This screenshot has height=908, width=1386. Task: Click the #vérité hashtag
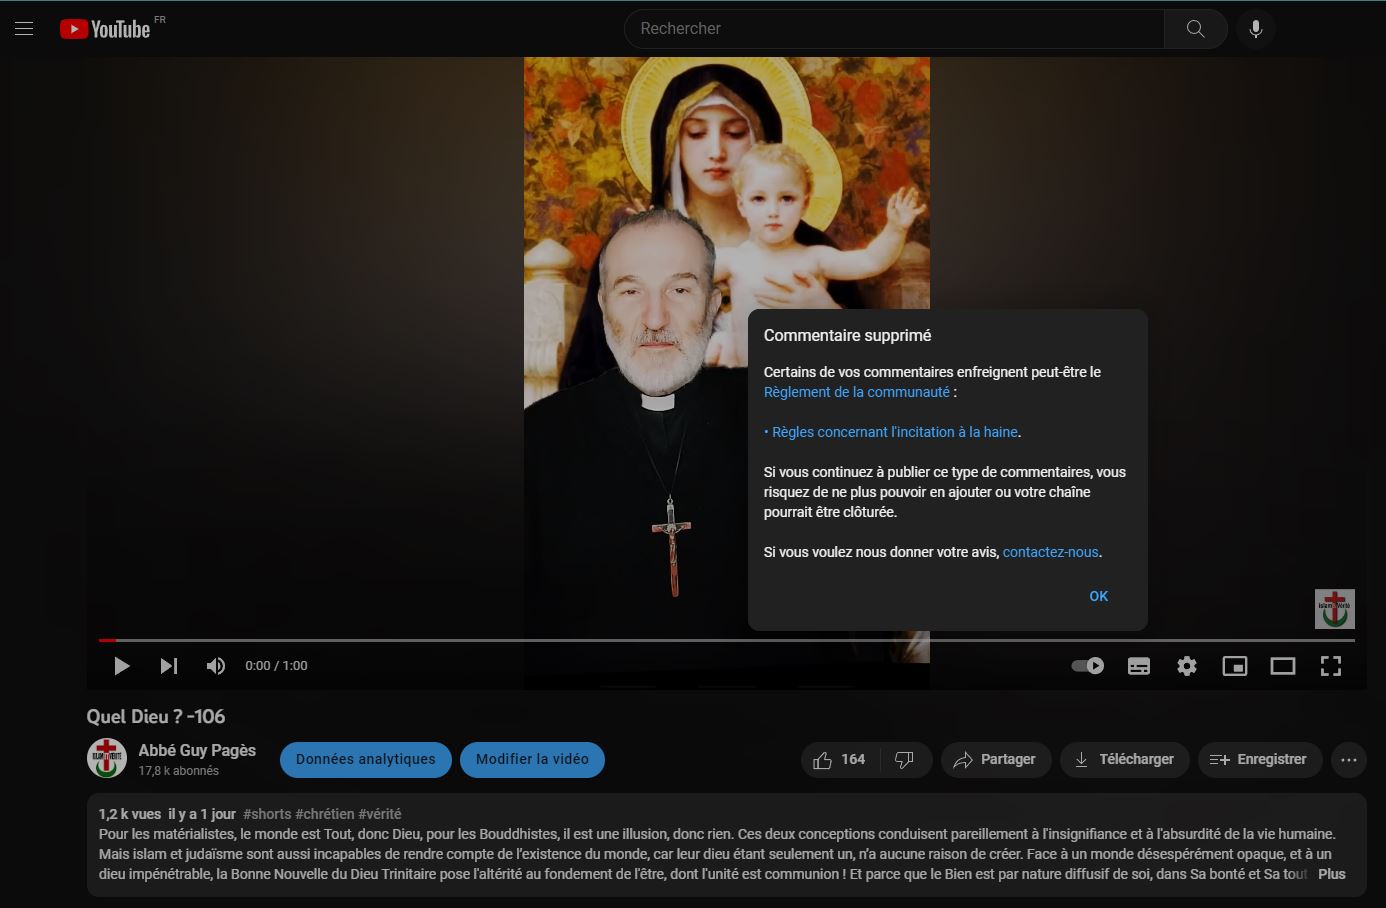[x=380, y=814]
